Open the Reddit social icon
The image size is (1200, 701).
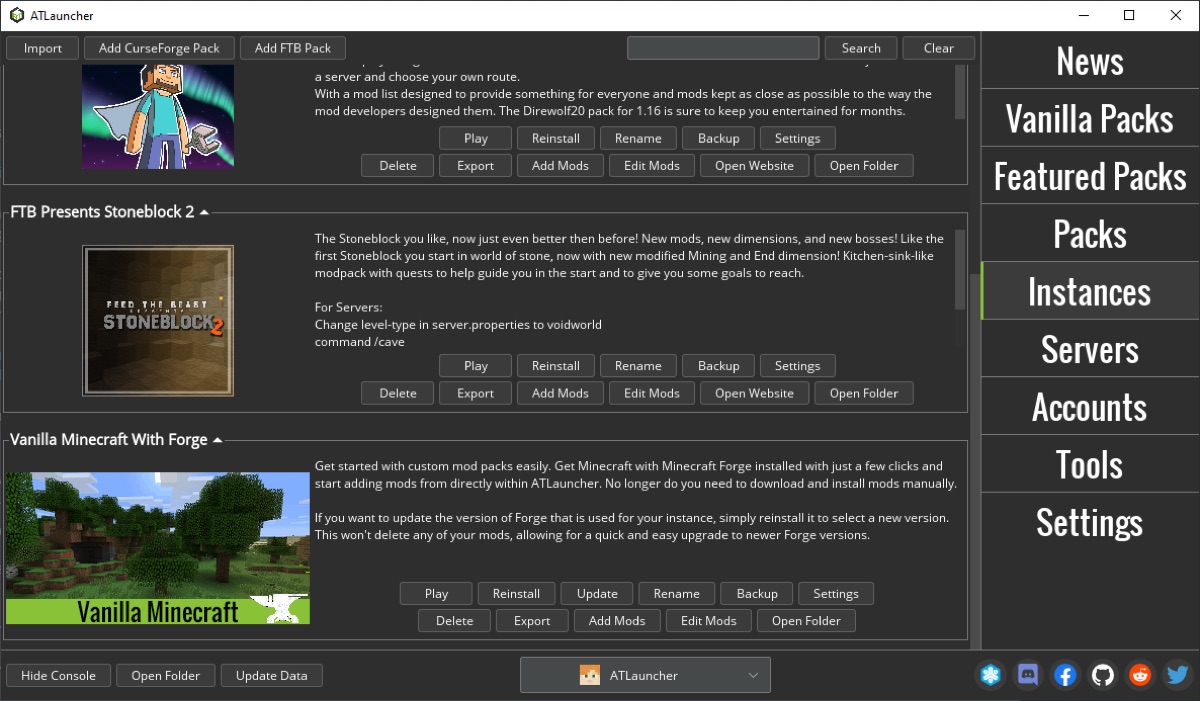pyautogui.click(x=1140, y=676)
